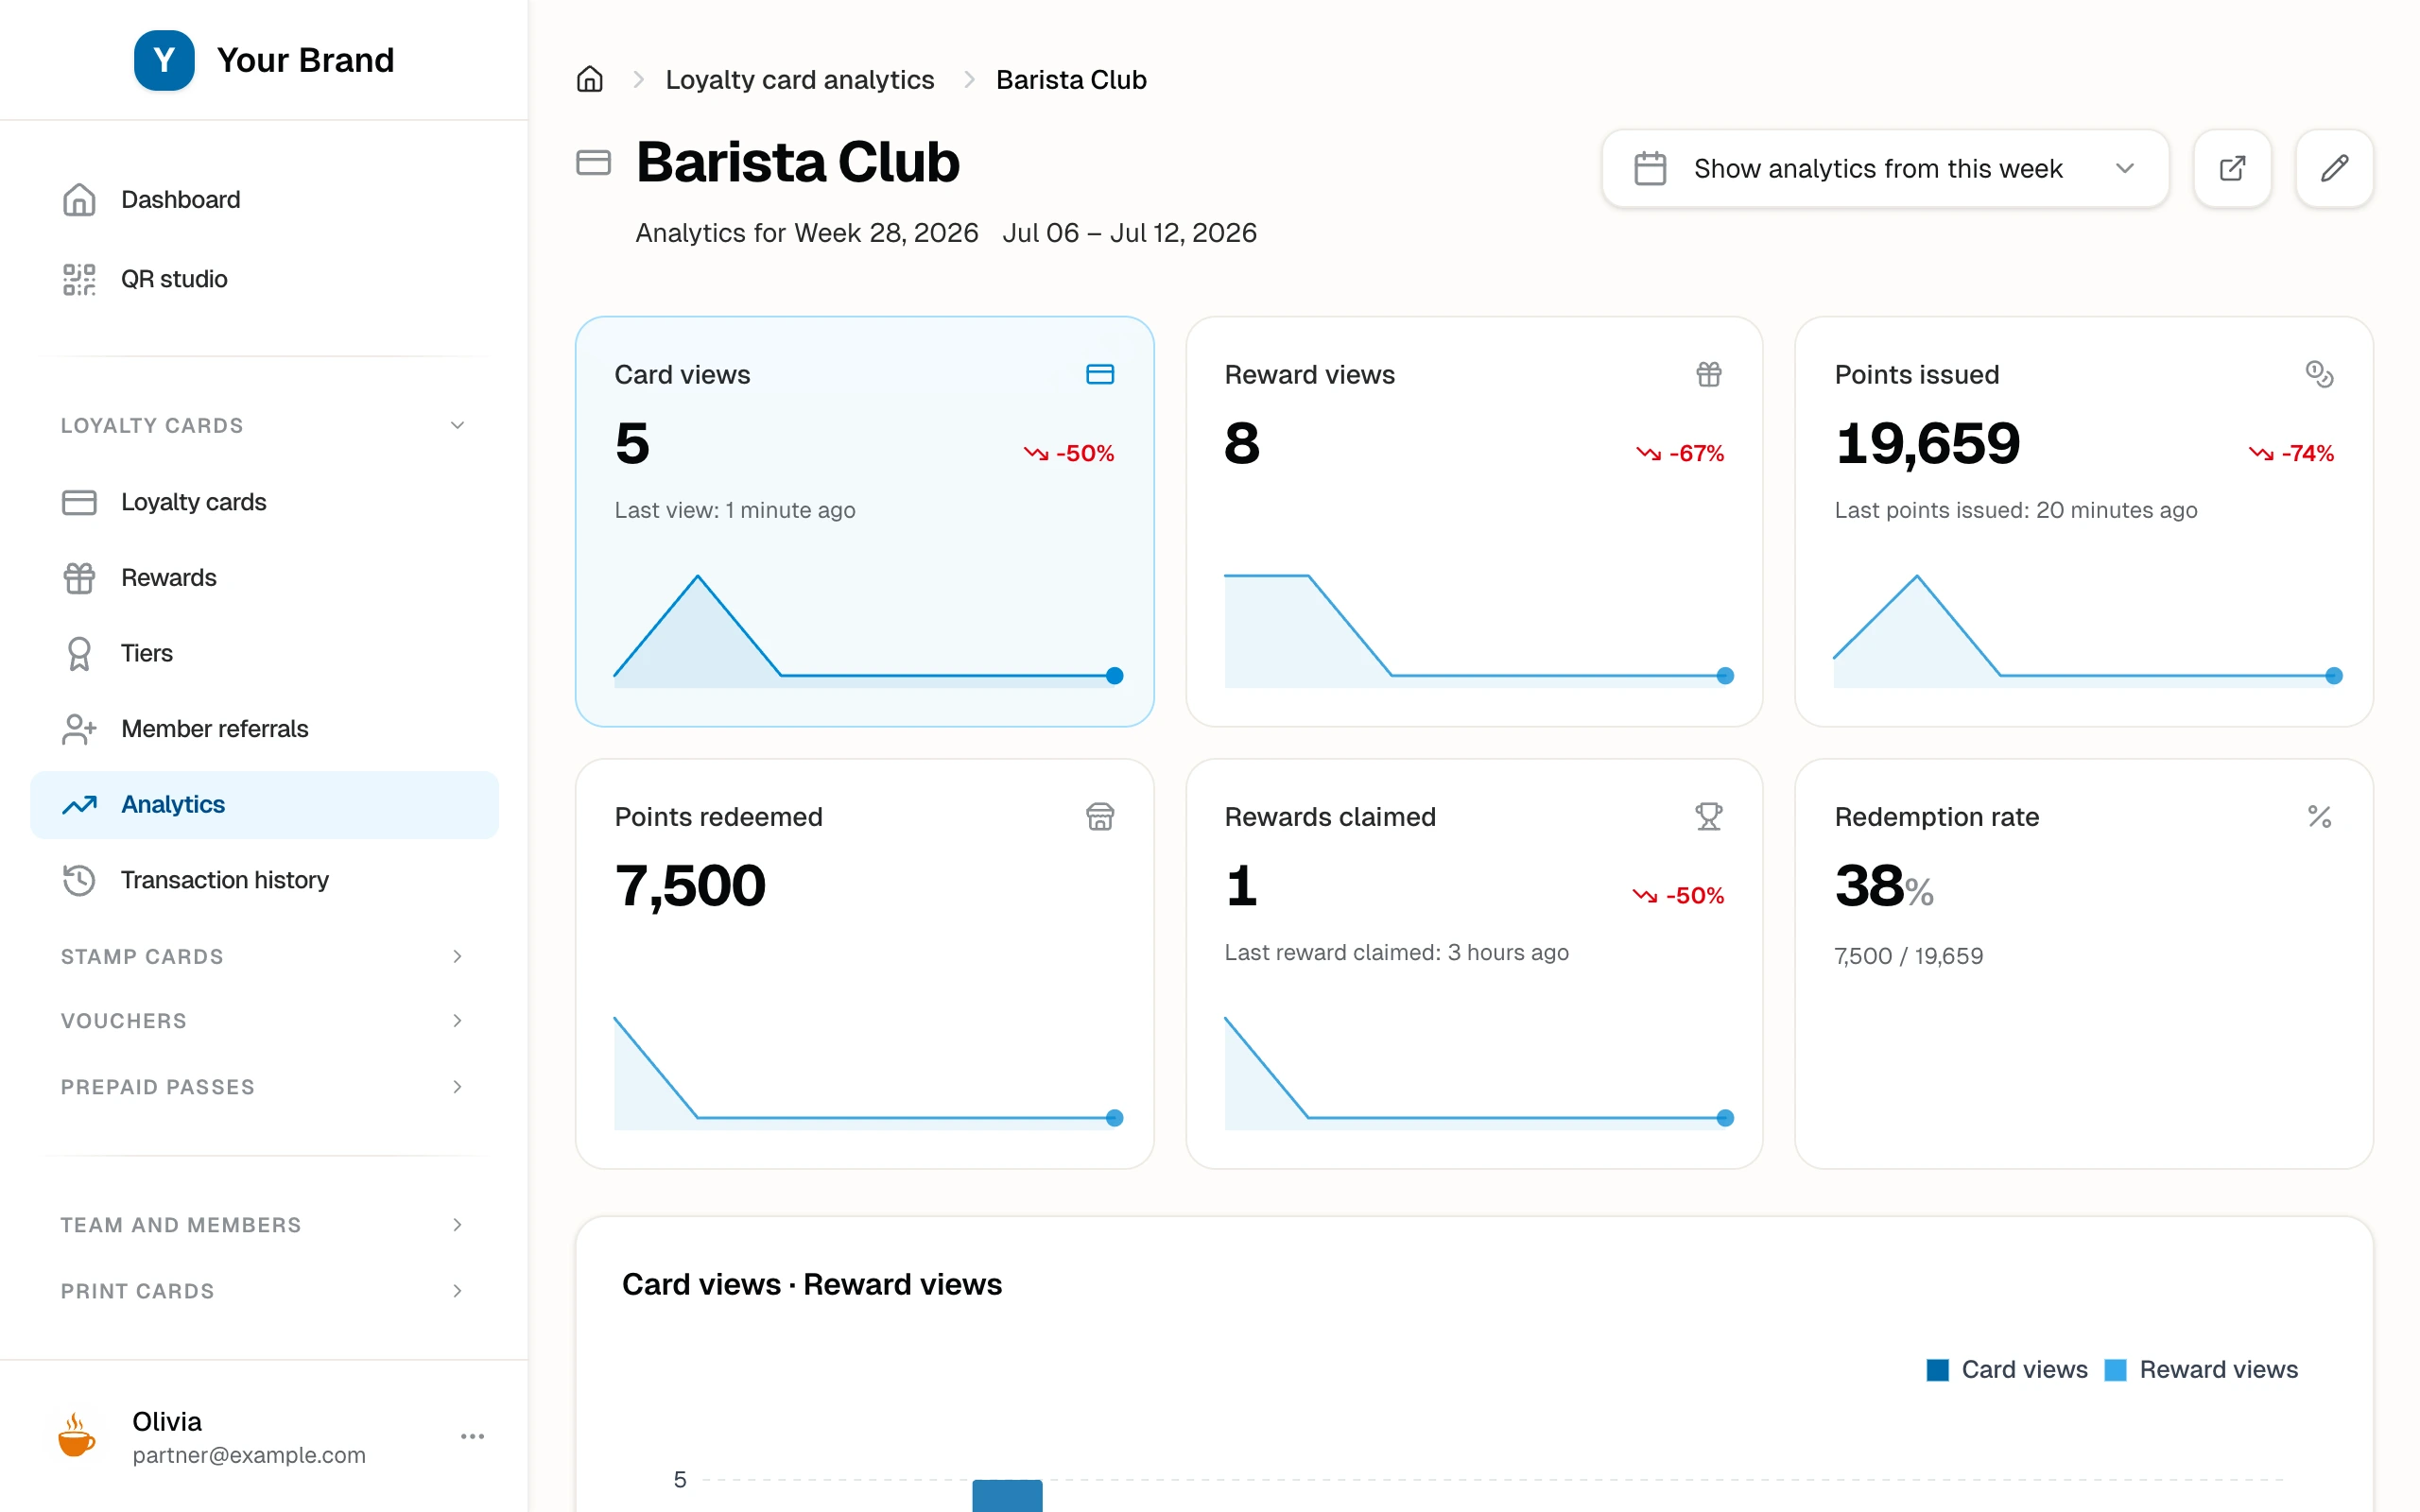Image resolution: width=2420 pixels, height=1512 pixels.
Task: Click the Points issued sparkline end point
Action: pyautogui.click(x=2334, y=676)
